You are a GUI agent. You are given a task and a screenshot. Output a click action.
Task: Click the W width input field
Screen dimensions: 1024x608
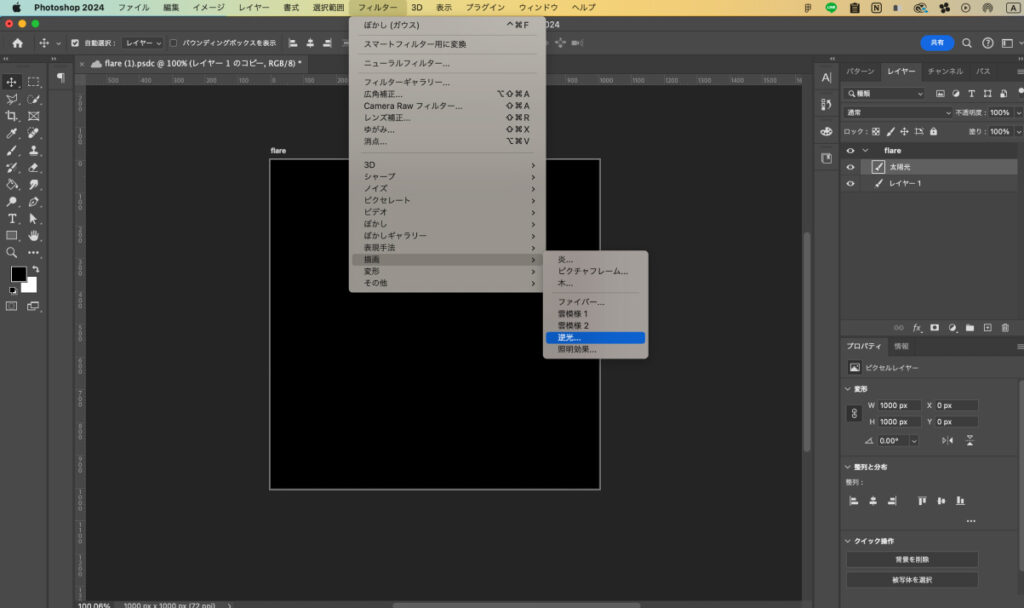[x=899, y=405]
